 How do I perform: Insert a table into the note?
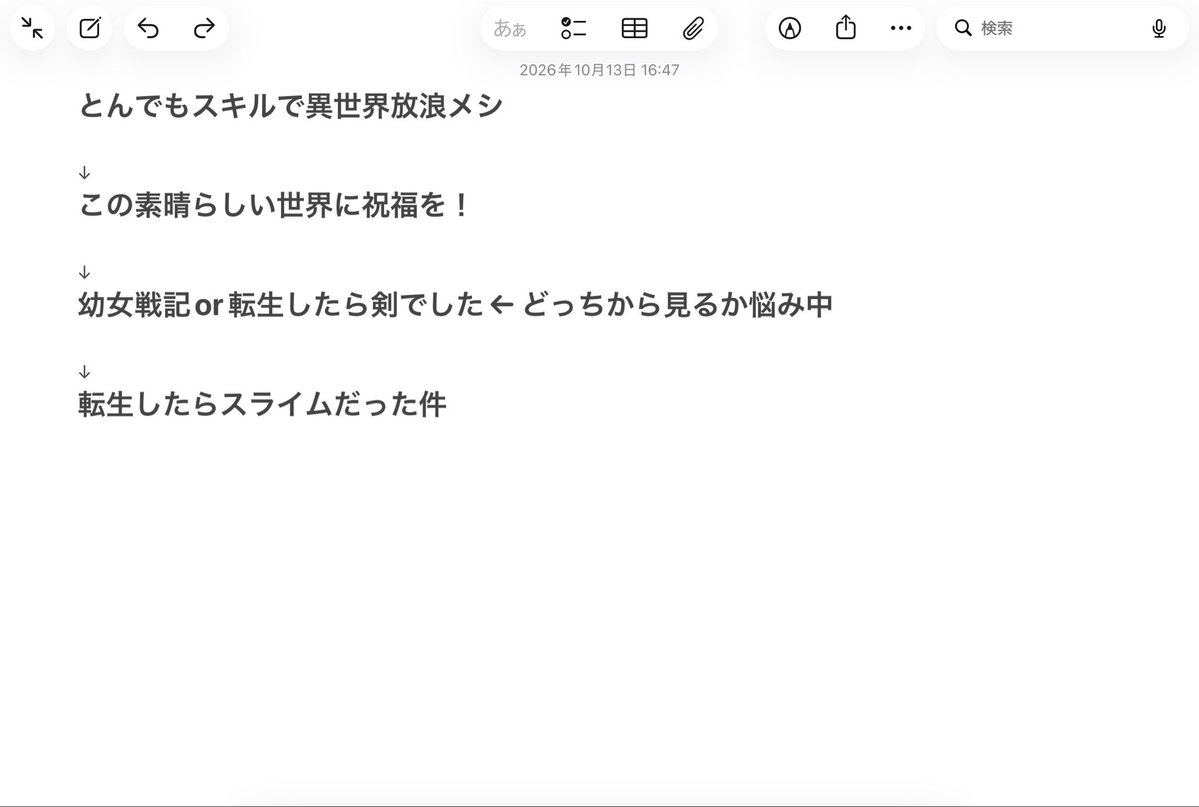click(x=635, y=28)
